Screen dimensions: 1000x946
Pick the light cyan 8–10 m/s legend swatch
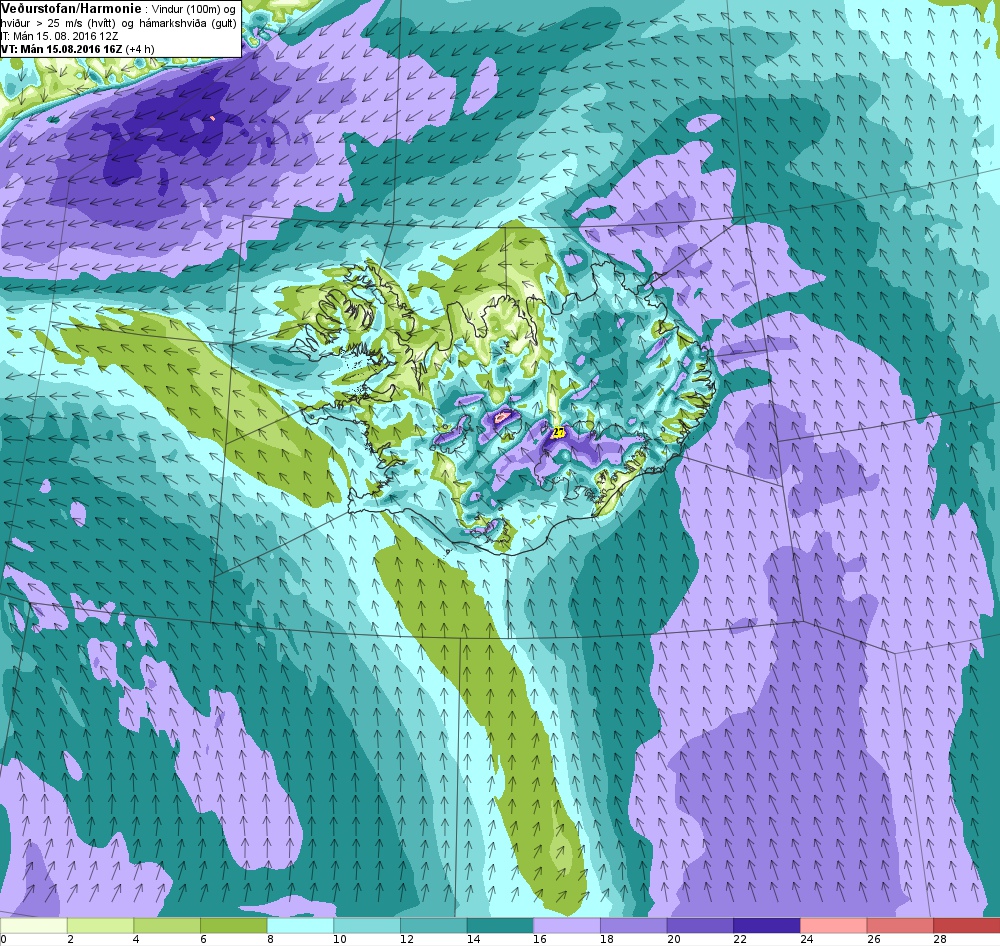(x=300, y=926)
